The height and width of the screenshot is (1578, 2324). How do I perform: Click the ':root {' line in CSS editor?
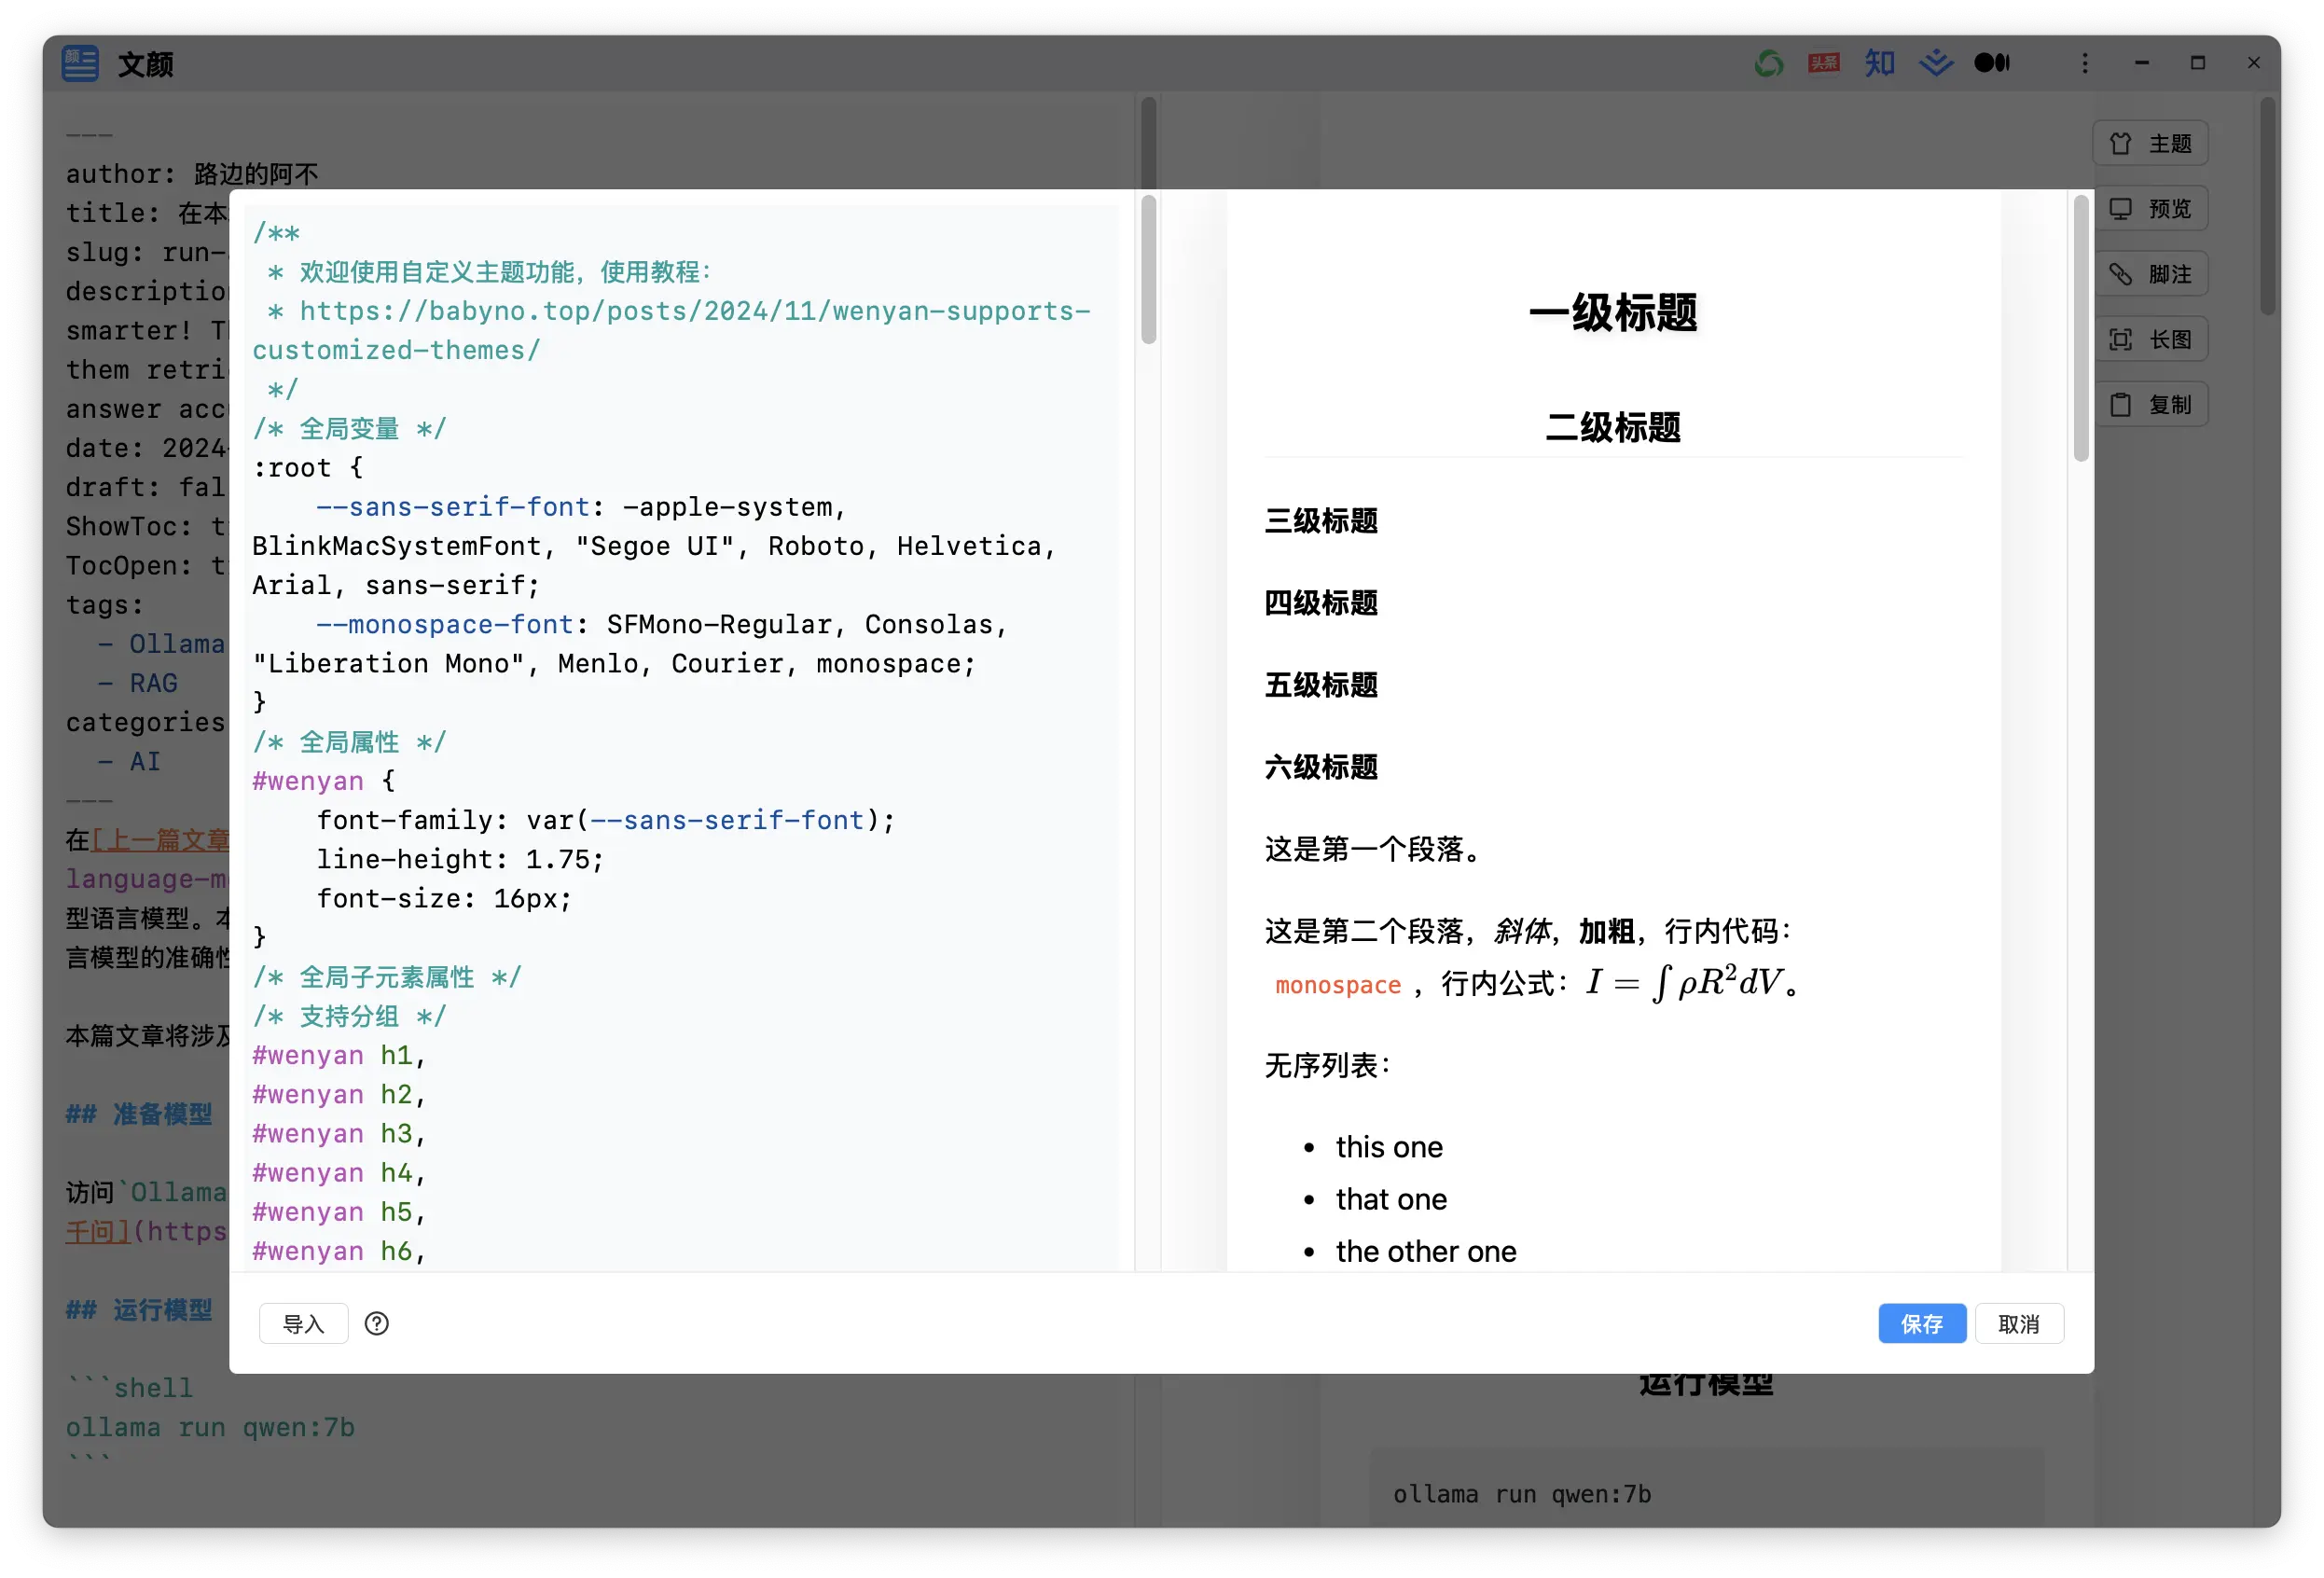[308, 468]
